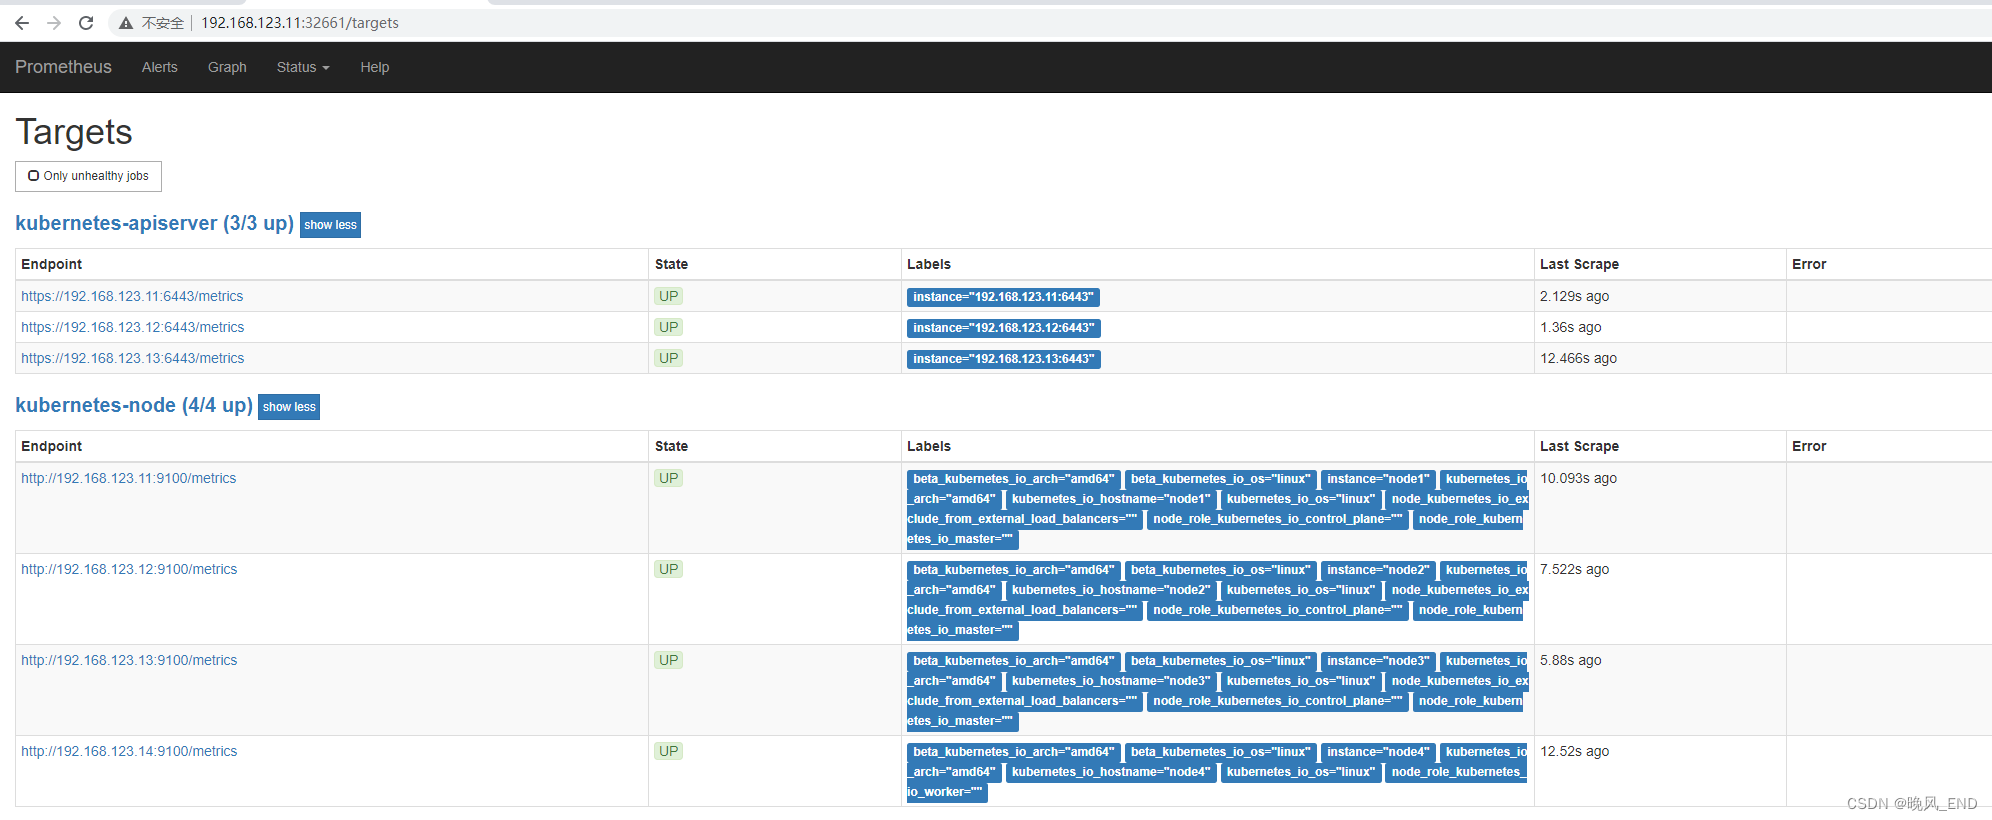Click the 12.466s ago last scrape value
The image size is (1992, 820).
tap(1578, 358)
